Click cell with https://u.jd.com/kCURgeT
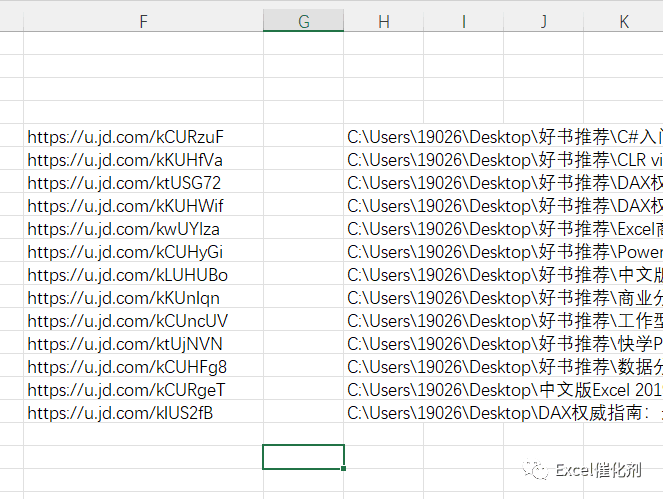The width and height of the screenshot is (663, 499). pos(143,388)
